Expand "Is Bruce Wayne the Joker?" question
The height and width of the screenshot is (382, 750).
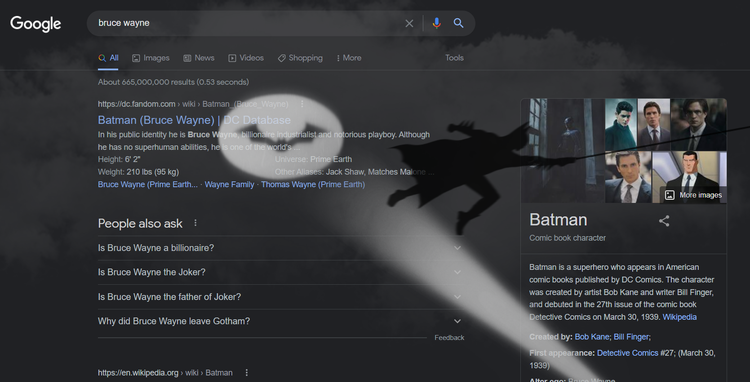pos(281,273)
